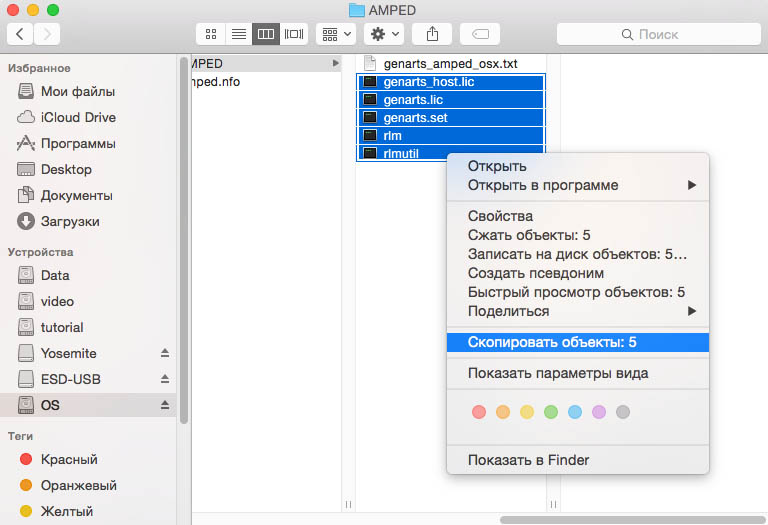Select the Data drive in sidebar

[88, 275]
